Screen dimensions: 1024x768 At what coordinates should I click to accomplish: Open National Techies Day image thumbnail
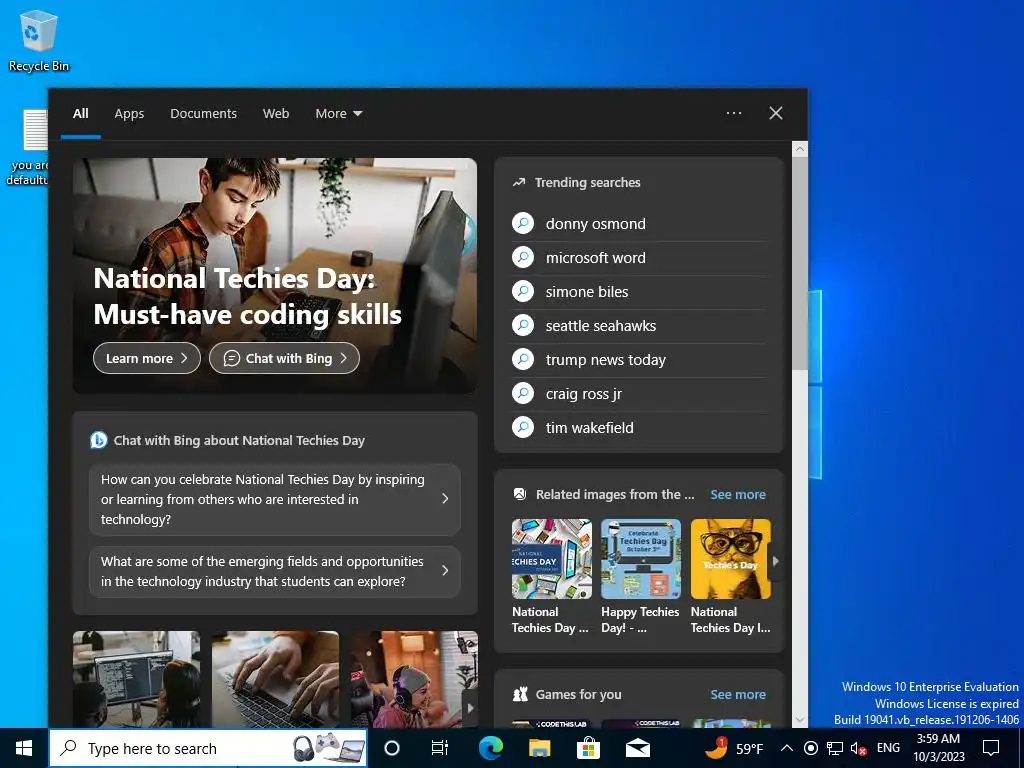[x=552, y=559]
